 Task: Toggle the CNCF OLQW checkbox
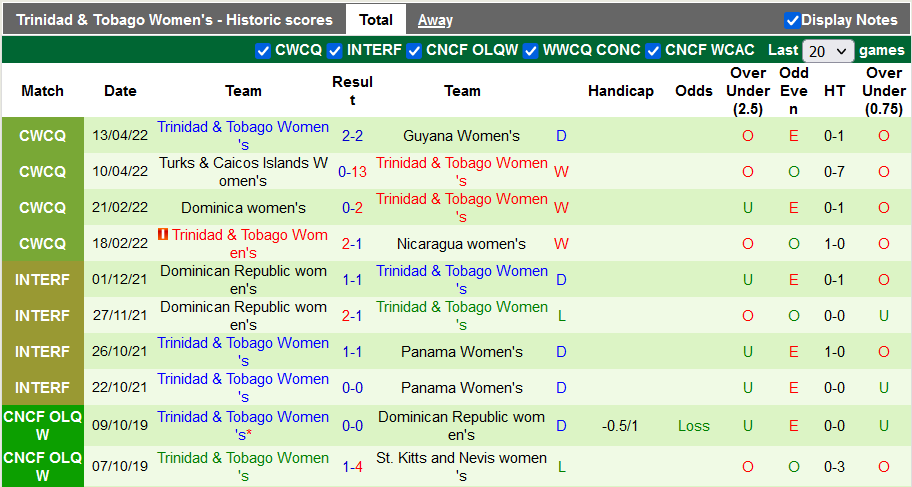pos(414,51)
